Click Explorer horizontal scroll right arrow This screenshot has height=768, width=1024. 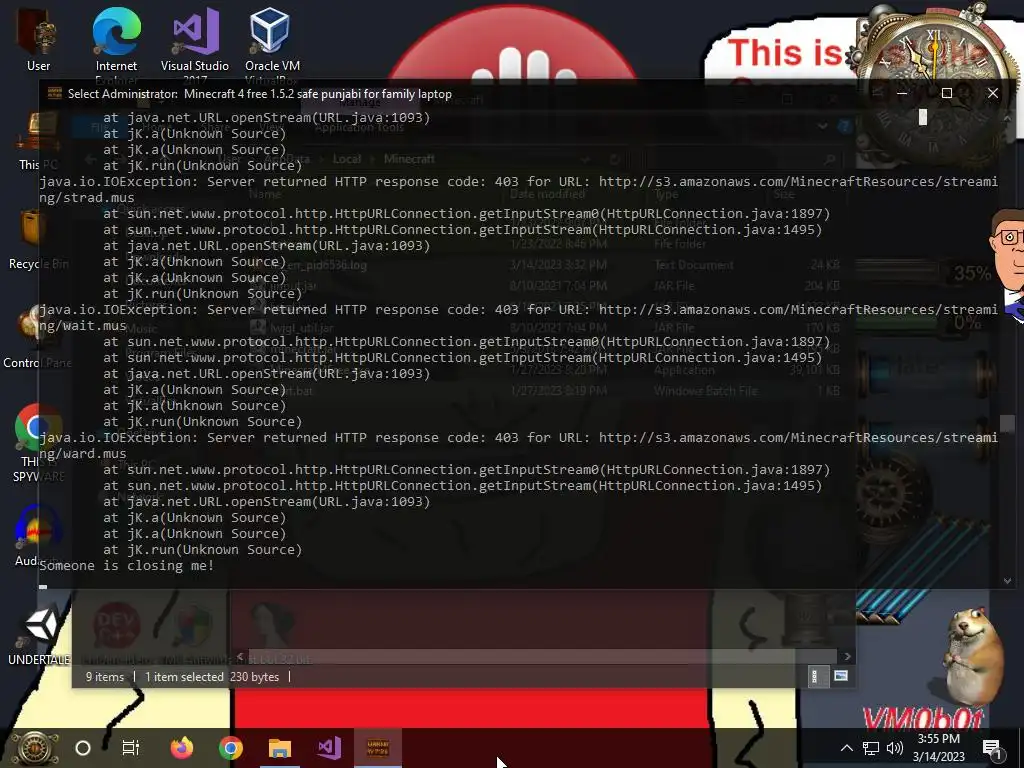(x=848, y=656)
